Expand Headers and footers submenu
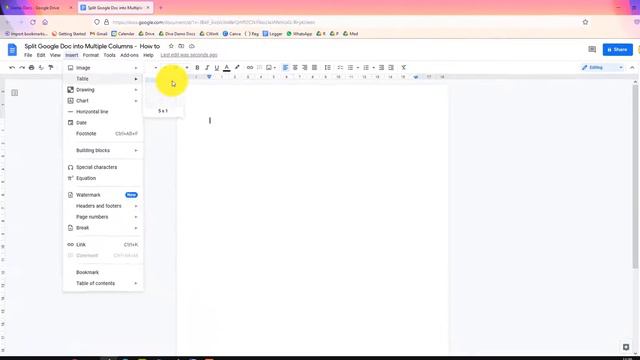This screenshot has height=360, width=640. (x=103, y=206)
